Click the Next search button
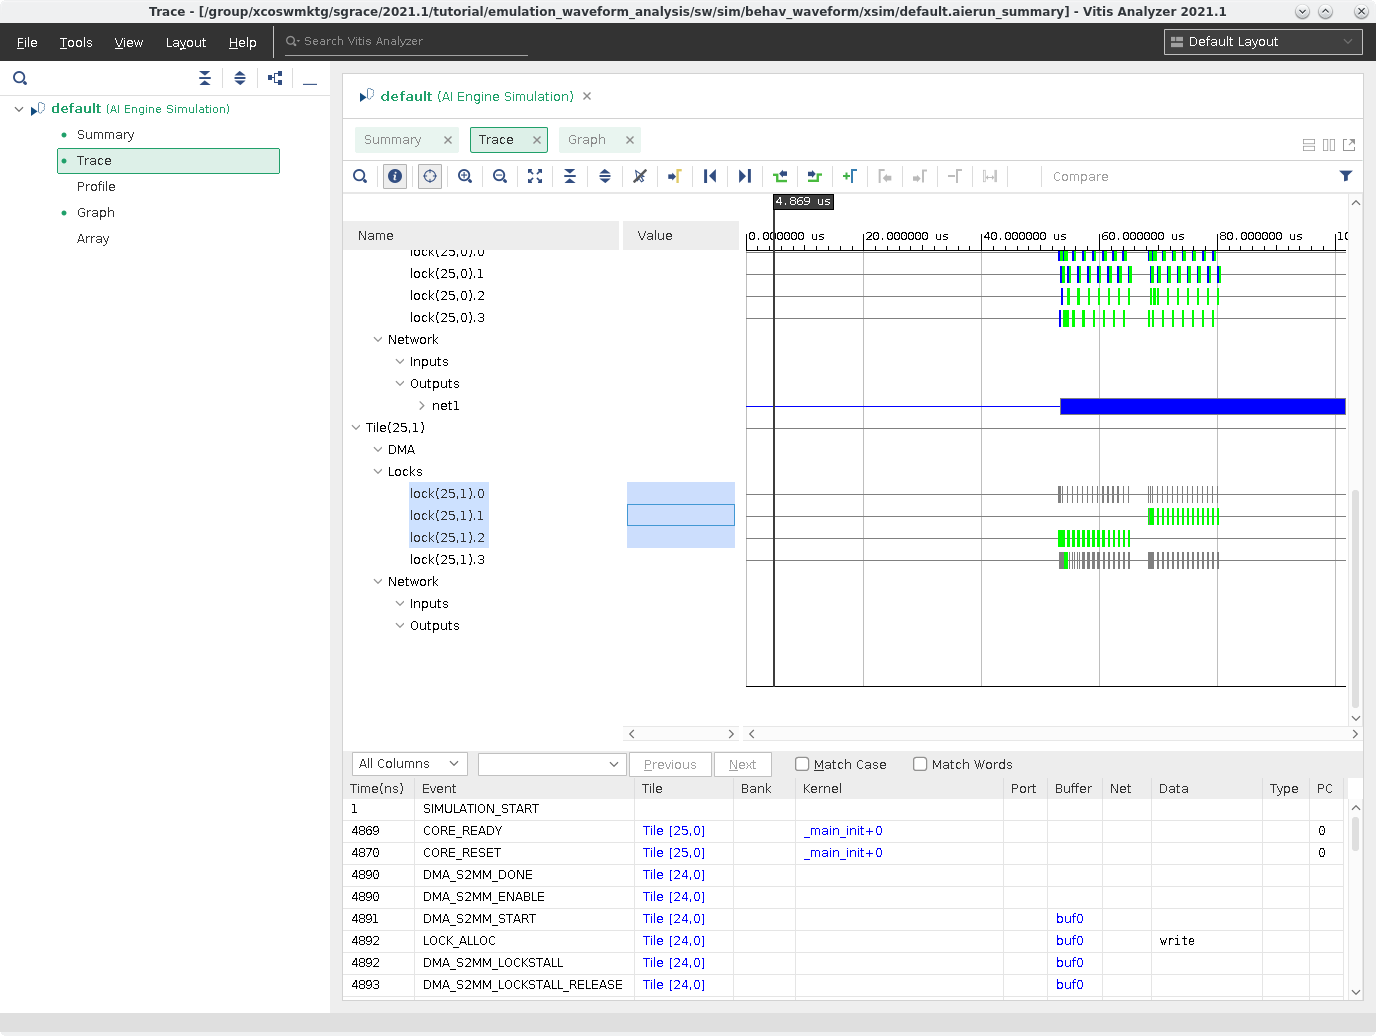 (742, 764)
